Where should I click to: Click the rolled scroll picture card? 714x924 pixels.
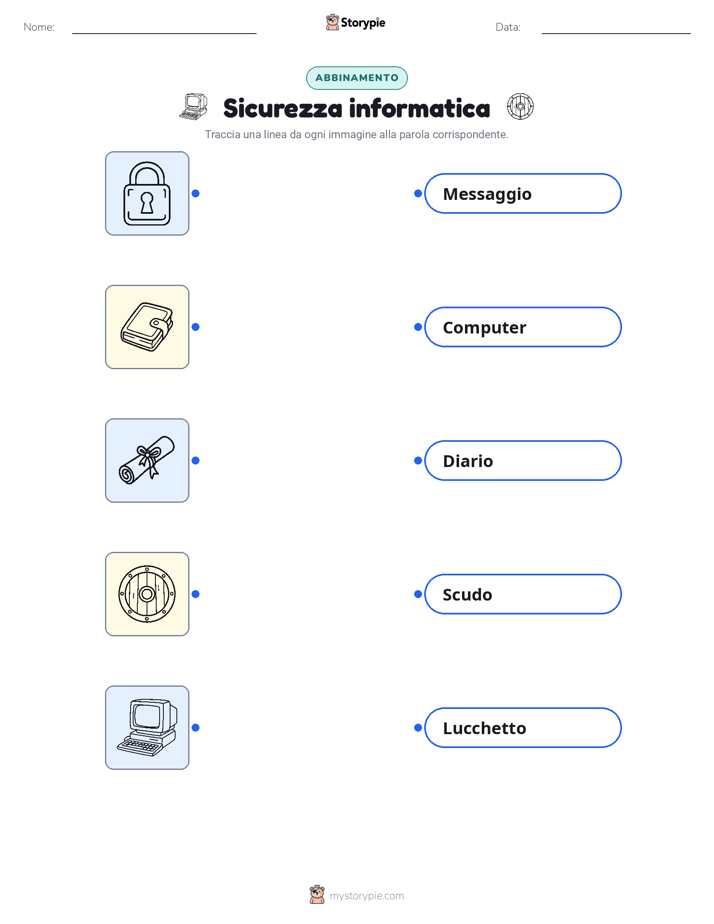(x=147, y=460)
